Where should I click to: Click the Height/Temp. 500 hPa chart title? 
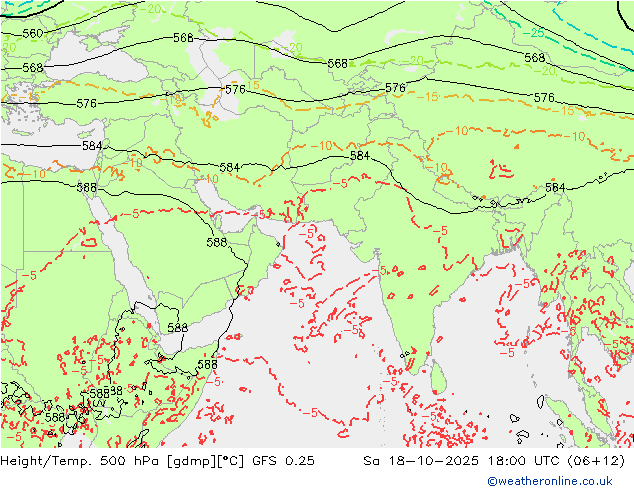pos(157,461)
